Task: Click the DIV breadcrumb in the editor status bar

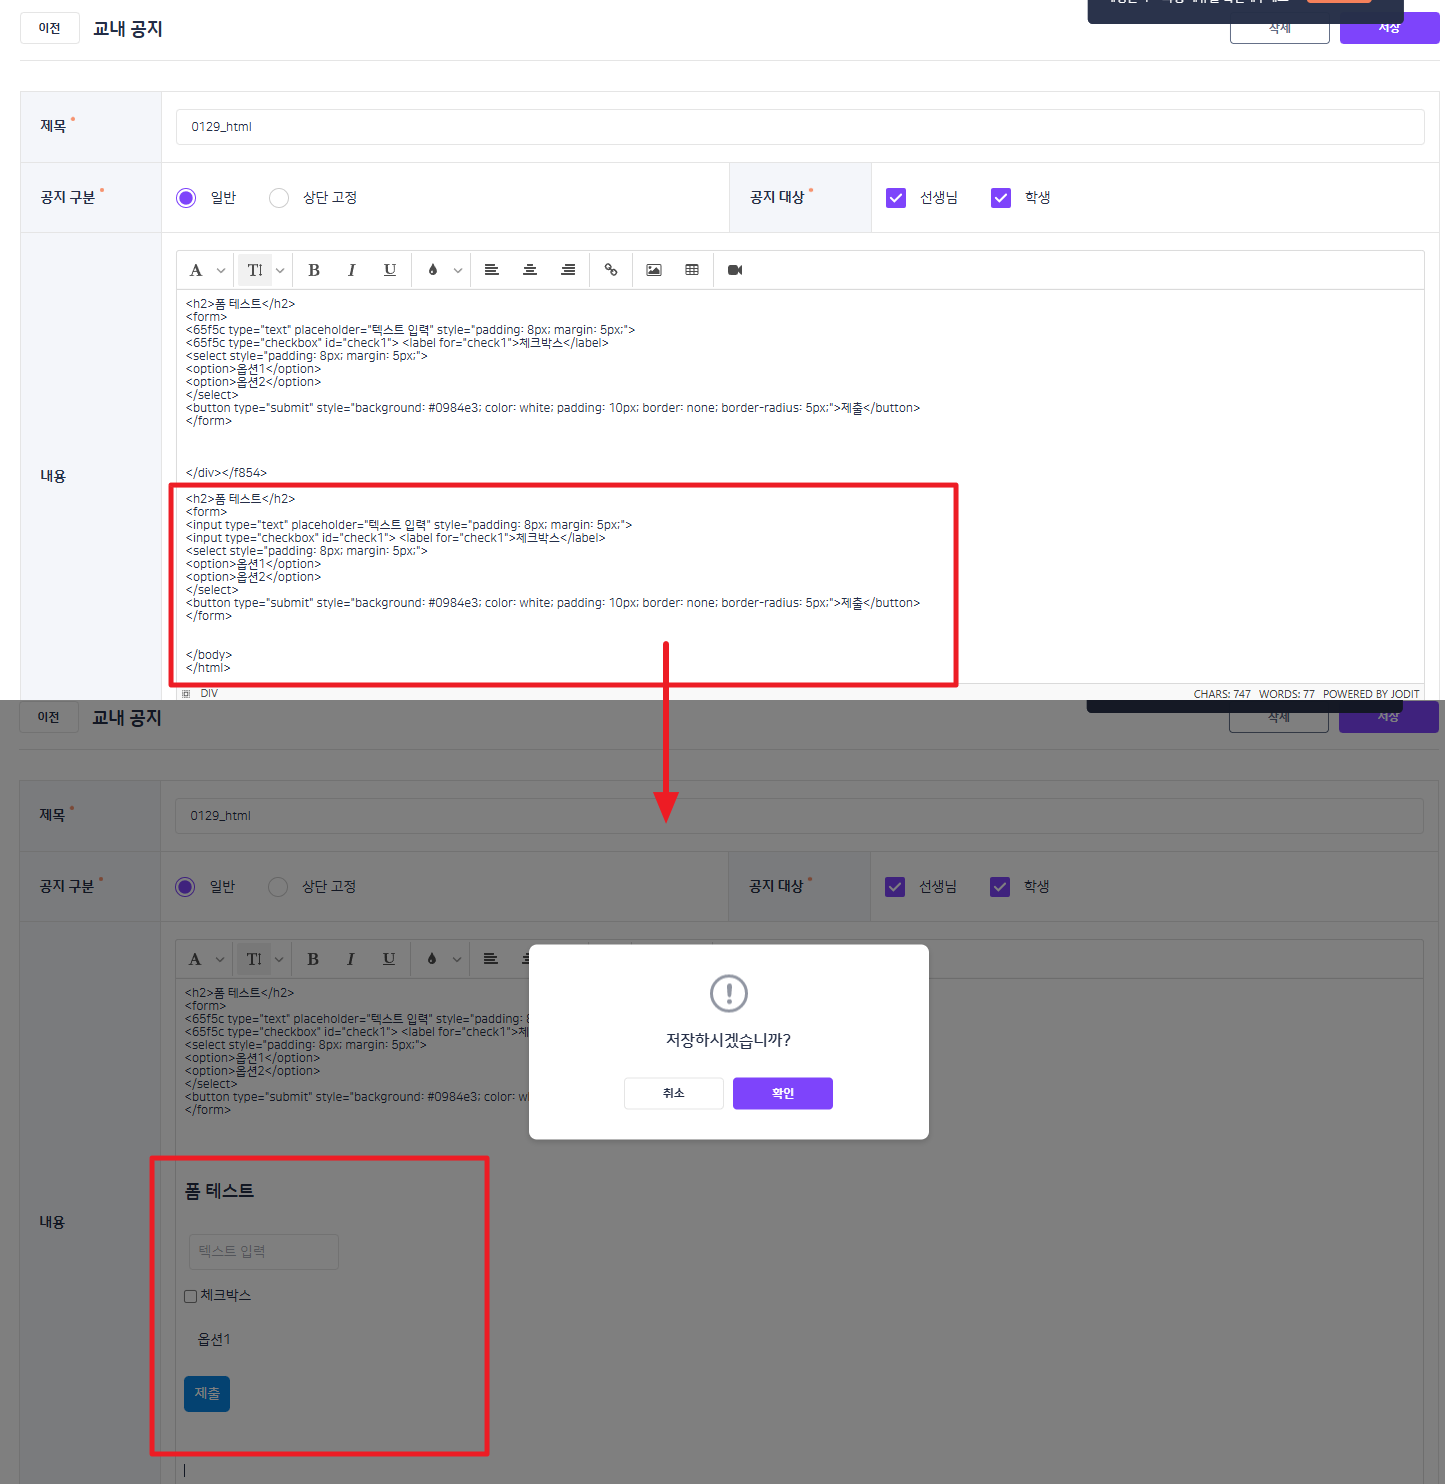Action: pyautogui.click(x=209, y=693)
